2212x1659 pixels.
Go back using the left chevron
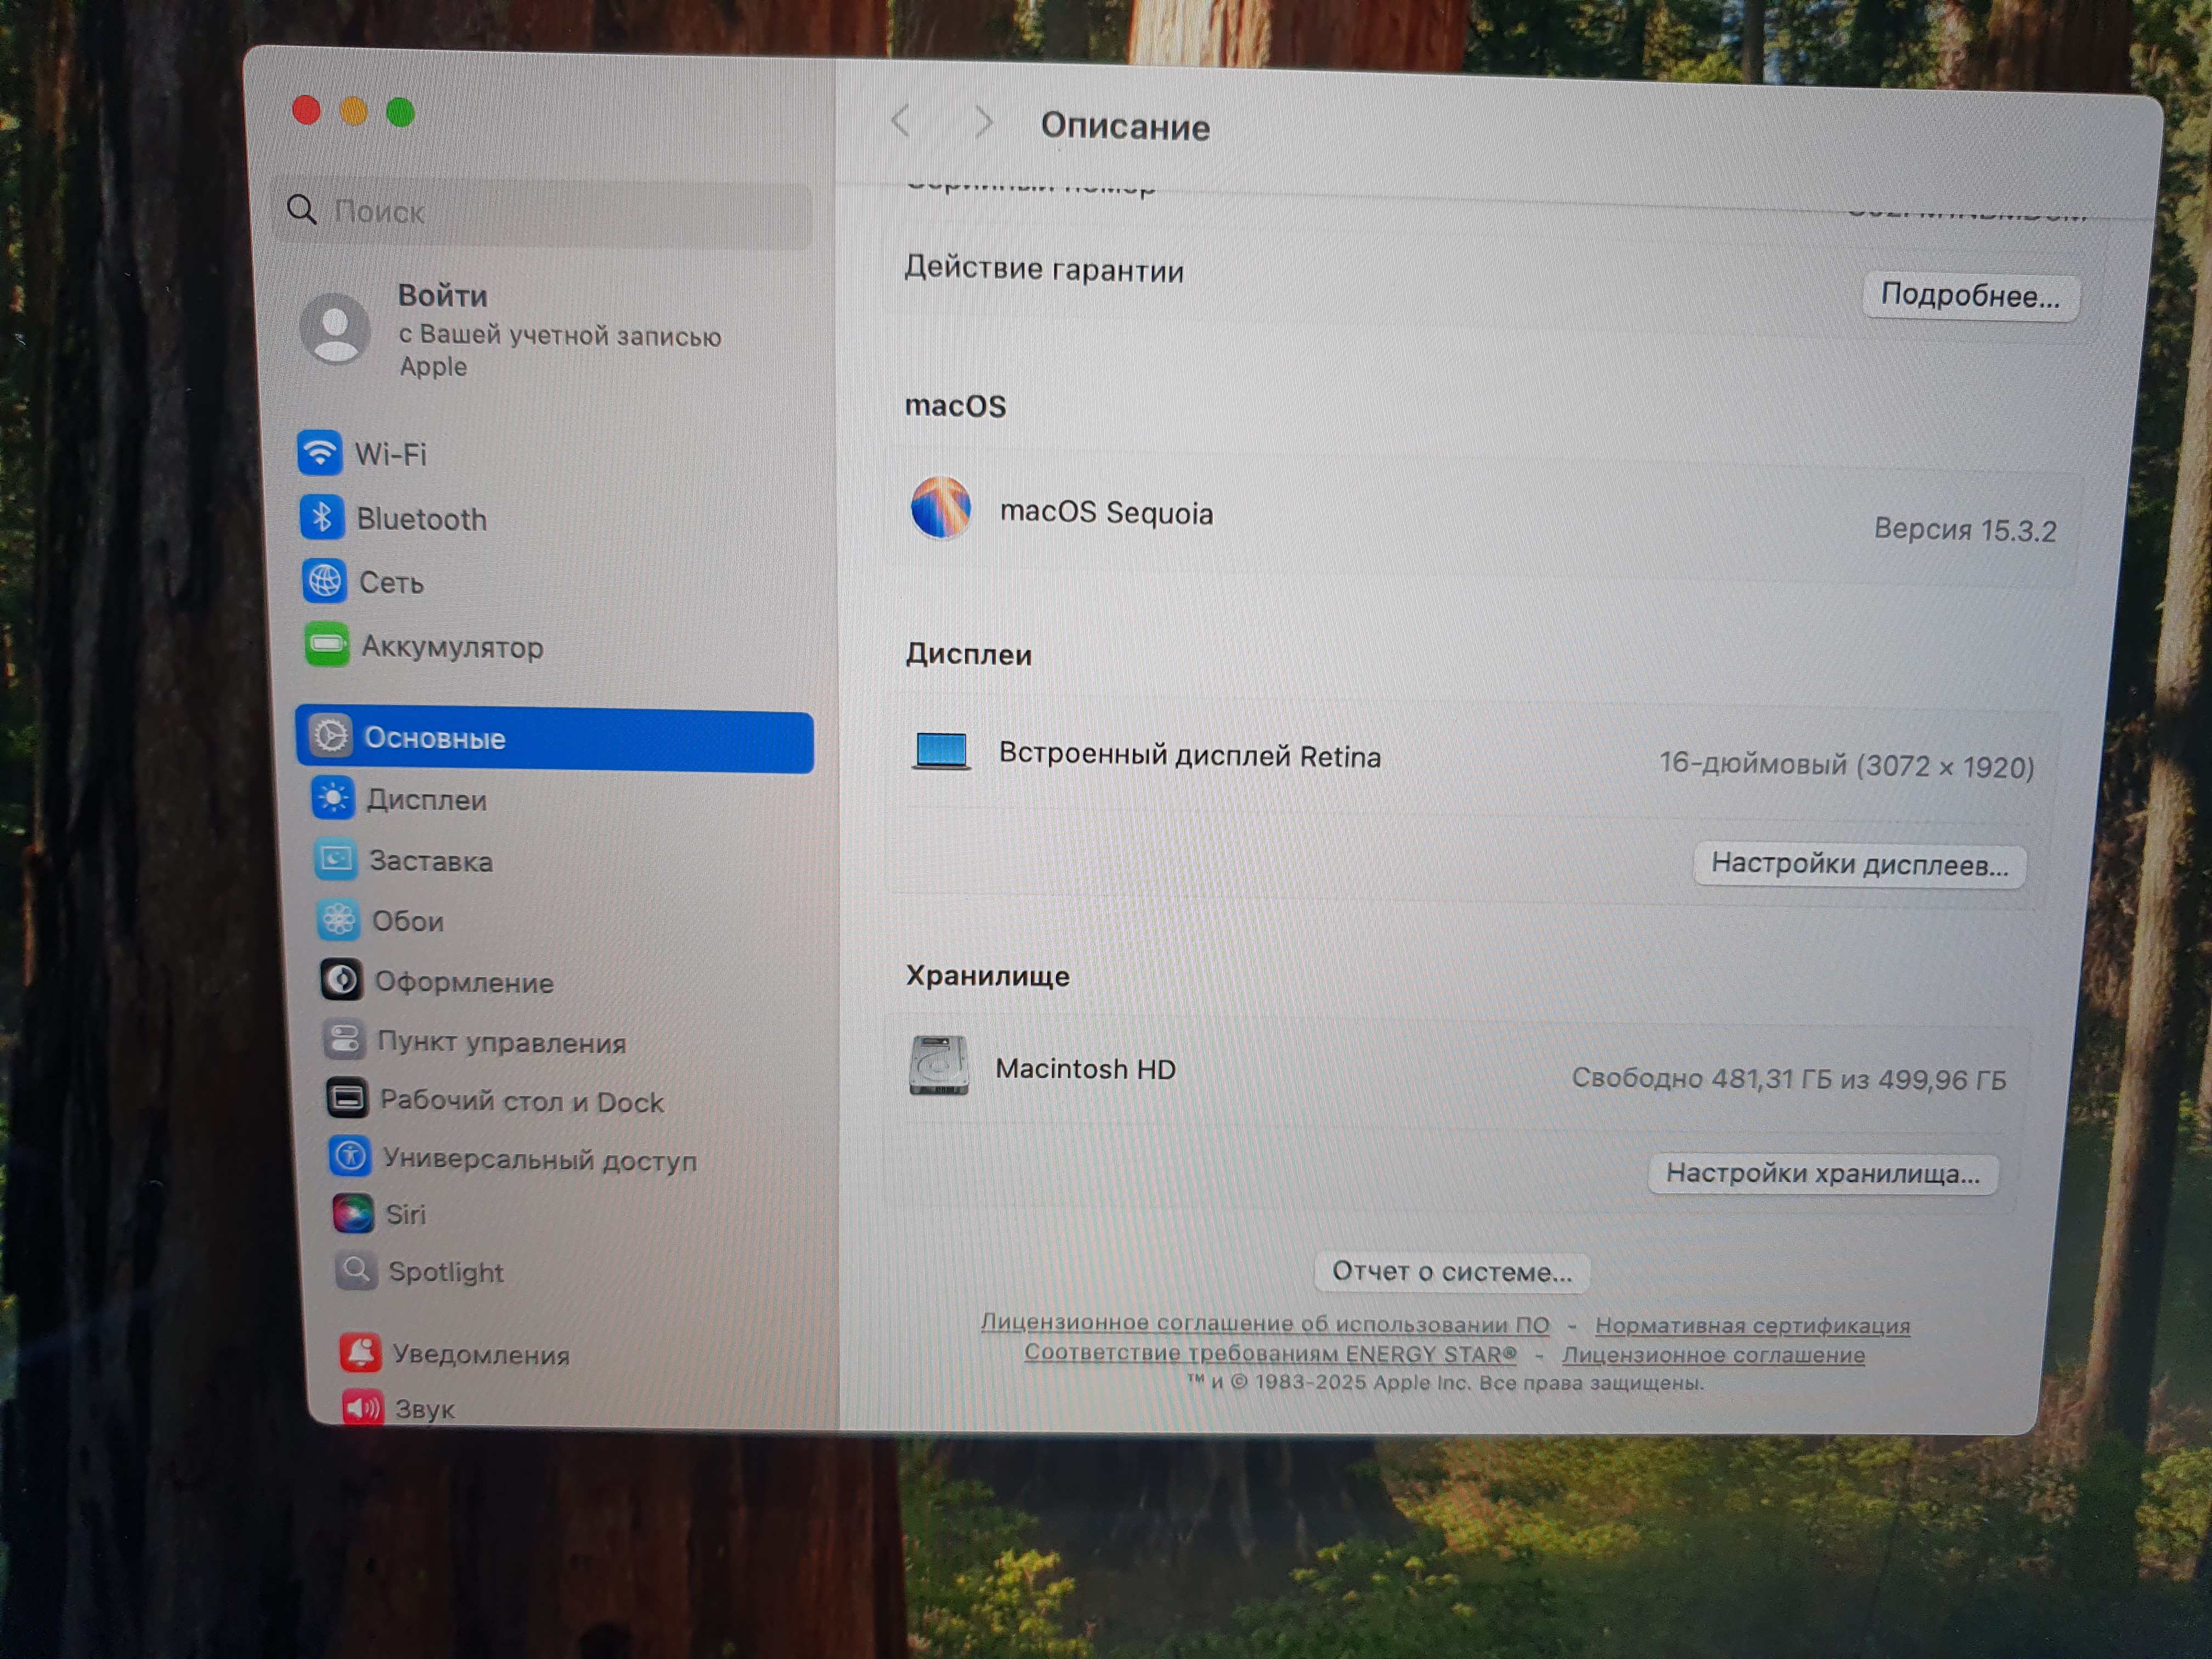point(899,122)
